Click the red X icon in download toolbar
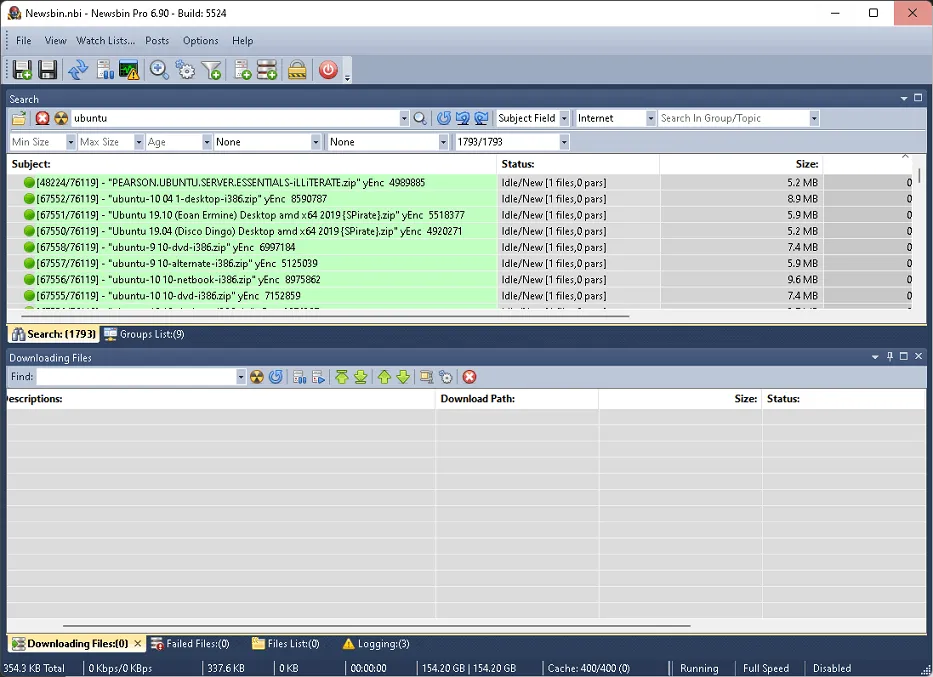The width and height of the screenshot is (933, 677). tap(469, 377)
